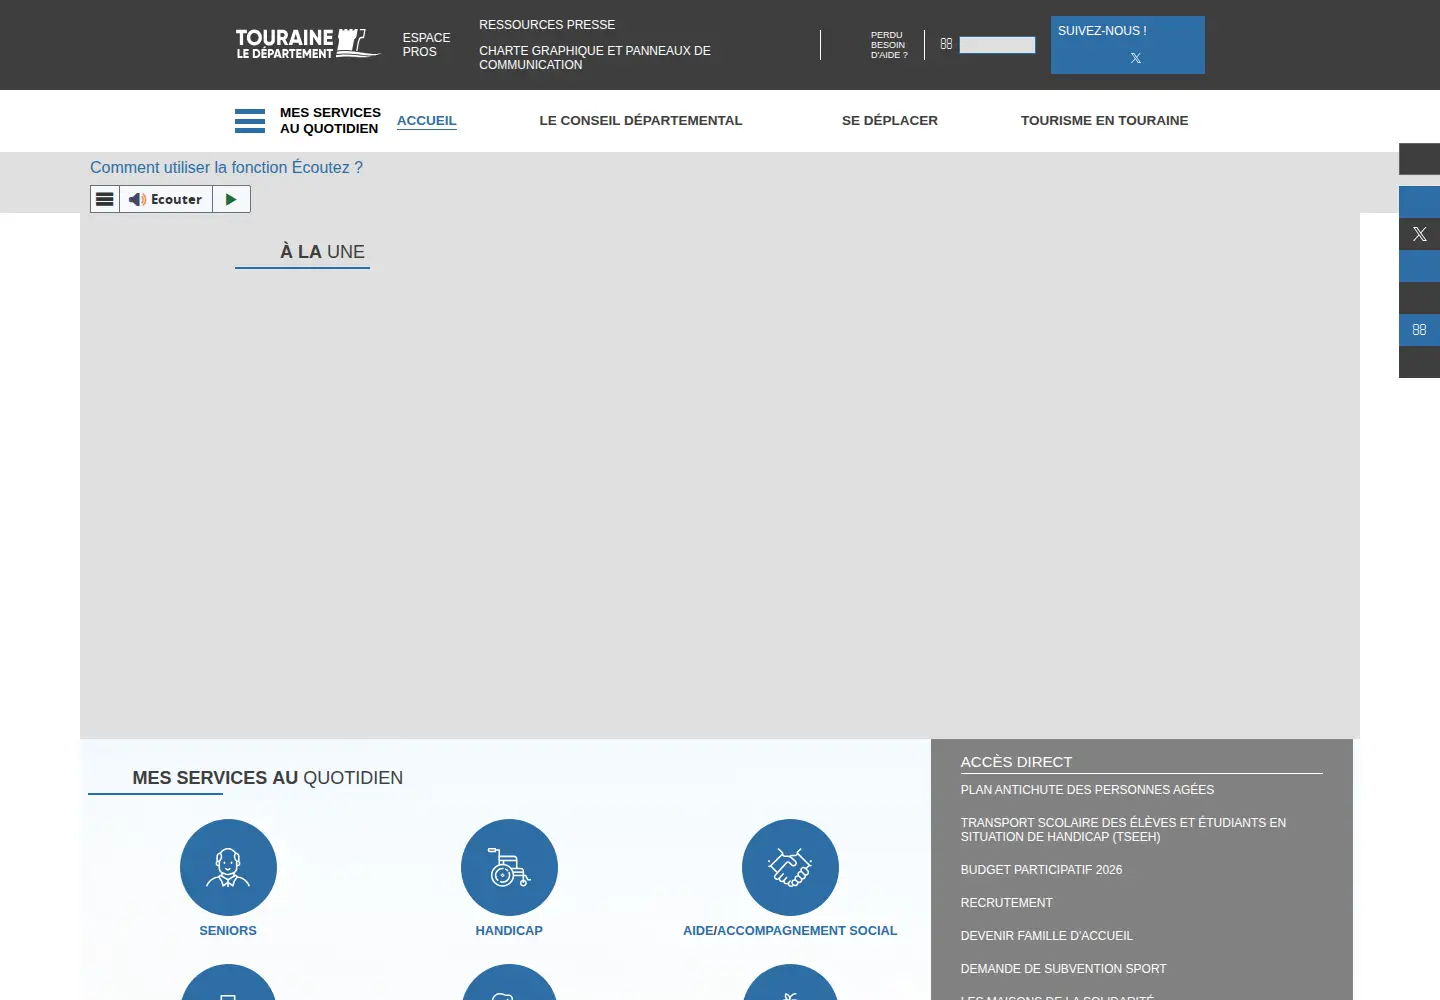
Task: Click Perdu Besoin d'aide link
Action: [x=889, y=45]
